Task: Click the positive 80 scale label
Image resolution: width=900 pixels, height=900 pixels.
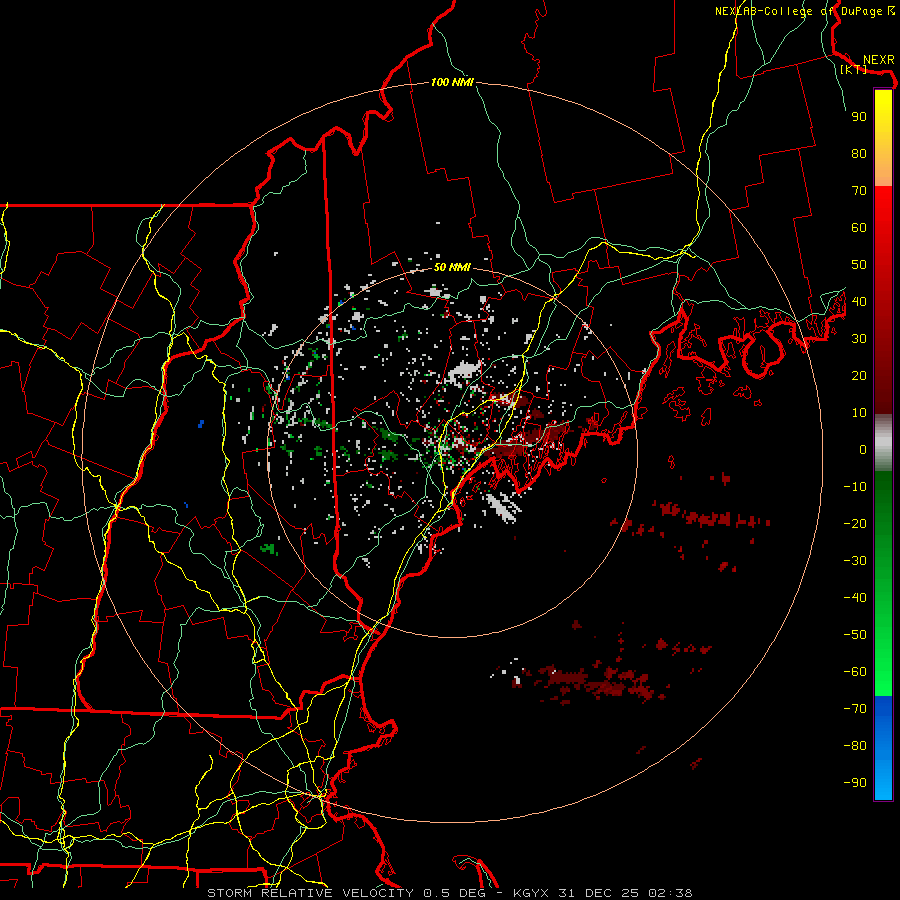Action: click(x=859, y=153)
